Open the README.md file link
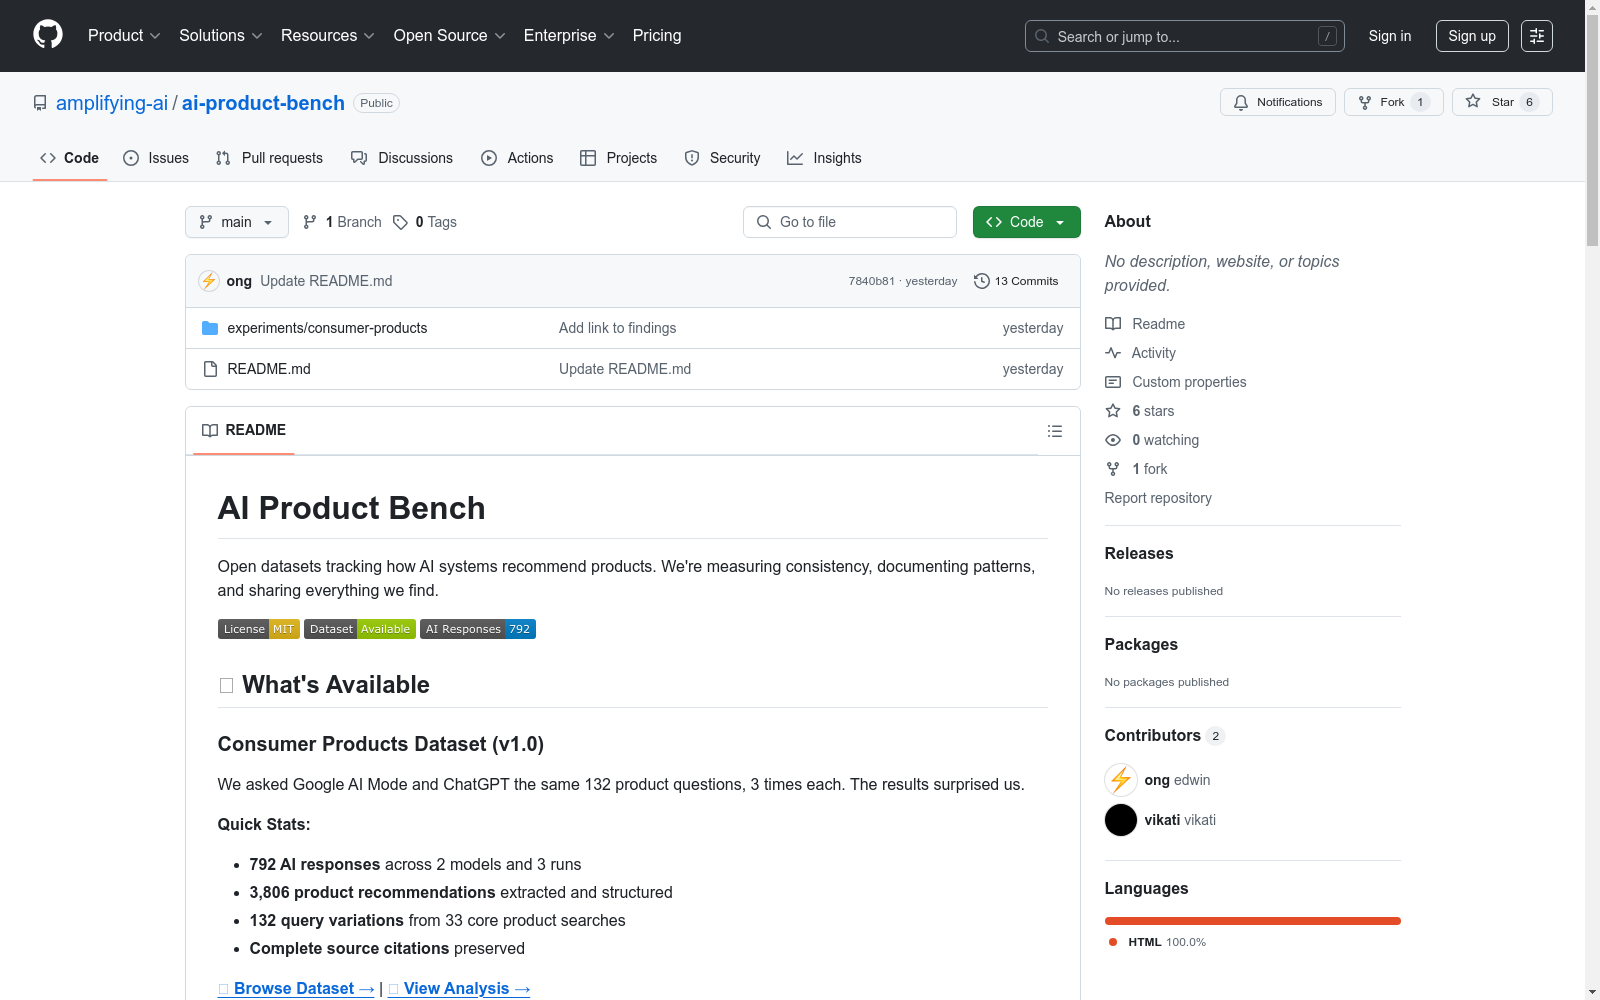 click(269, 369)
